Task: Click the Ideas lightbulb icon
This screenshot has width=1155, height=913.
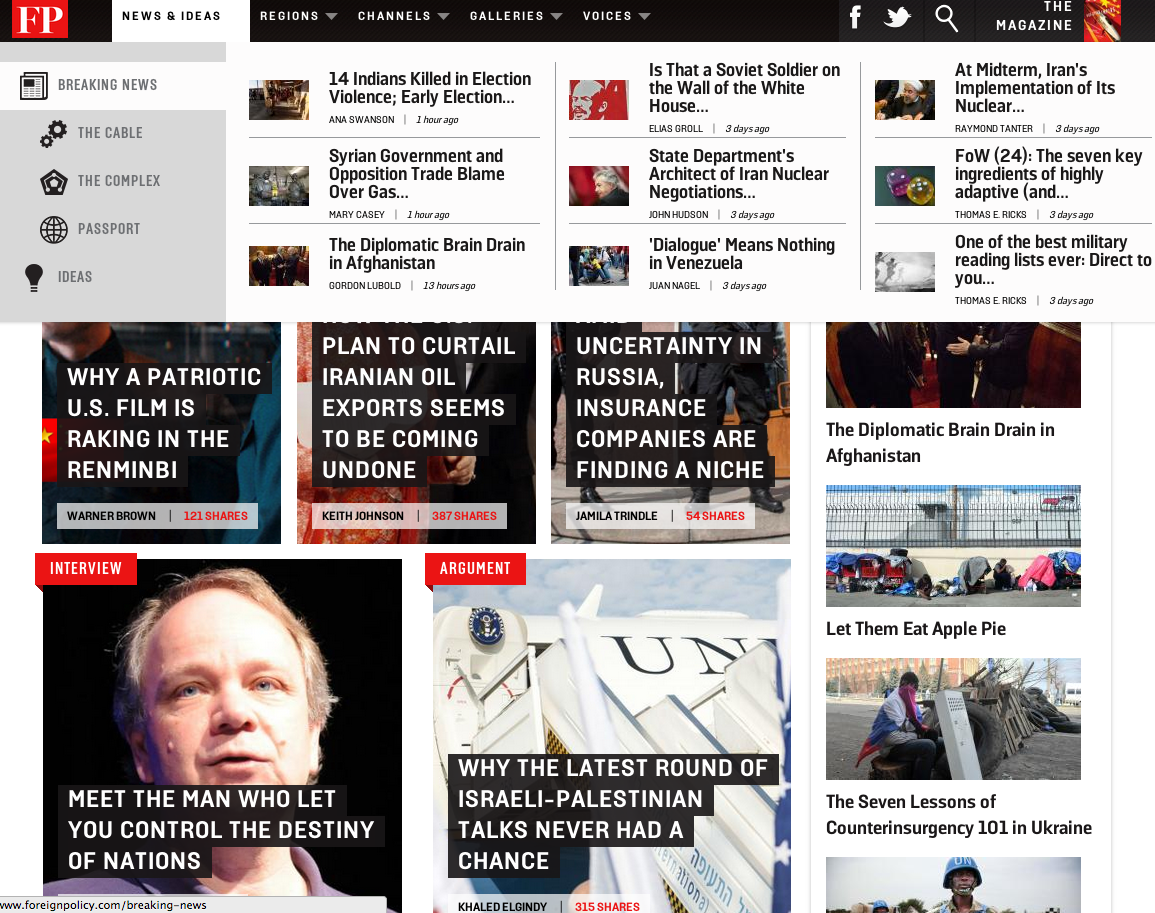Action: tap(34, 278)
